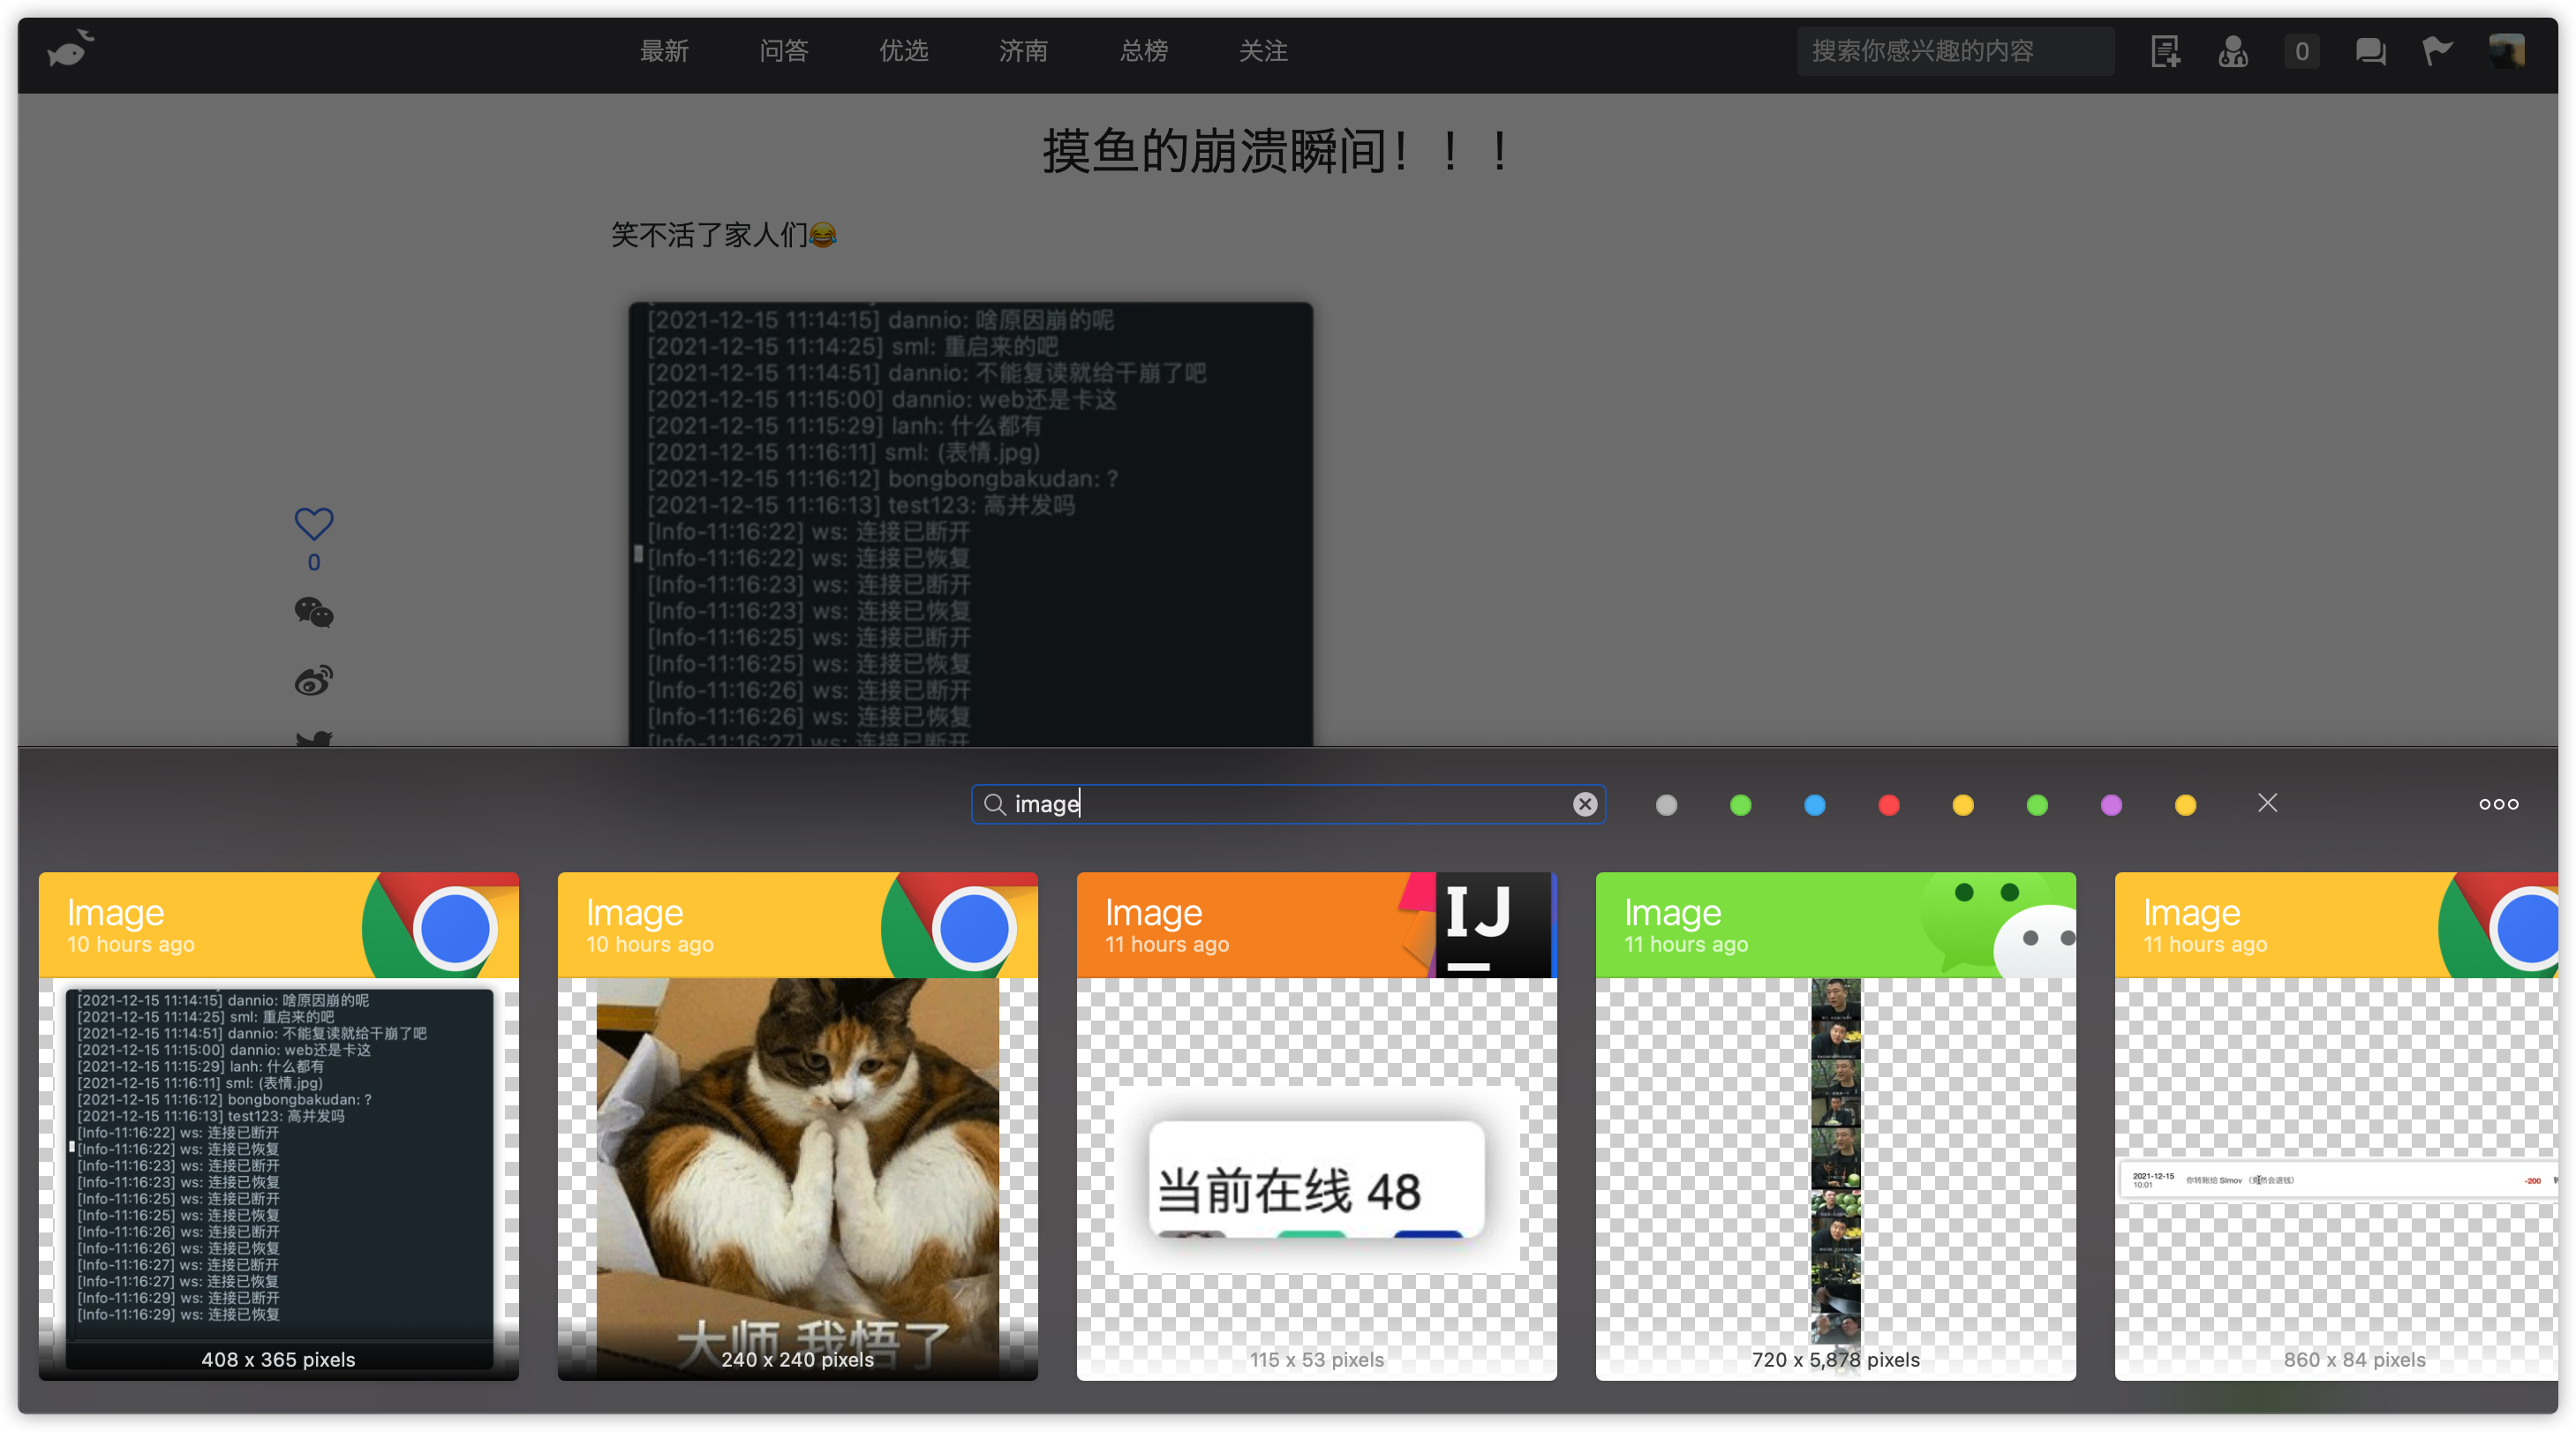Switch to the 问答 tab

pos(784,51)
